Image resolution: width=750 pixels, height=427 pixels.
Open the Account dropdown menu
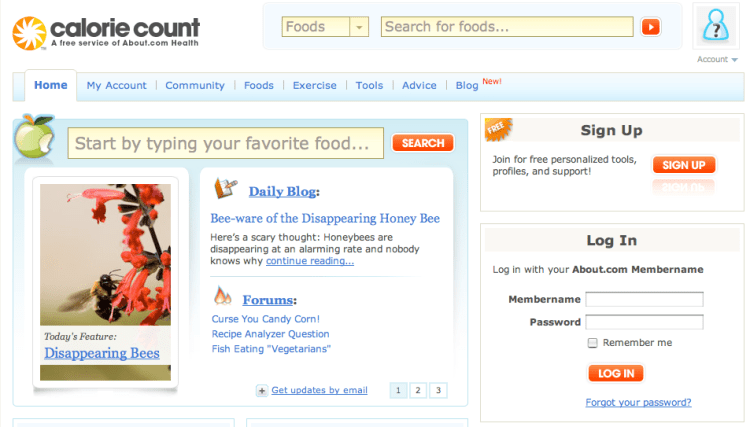pos(717,60)
